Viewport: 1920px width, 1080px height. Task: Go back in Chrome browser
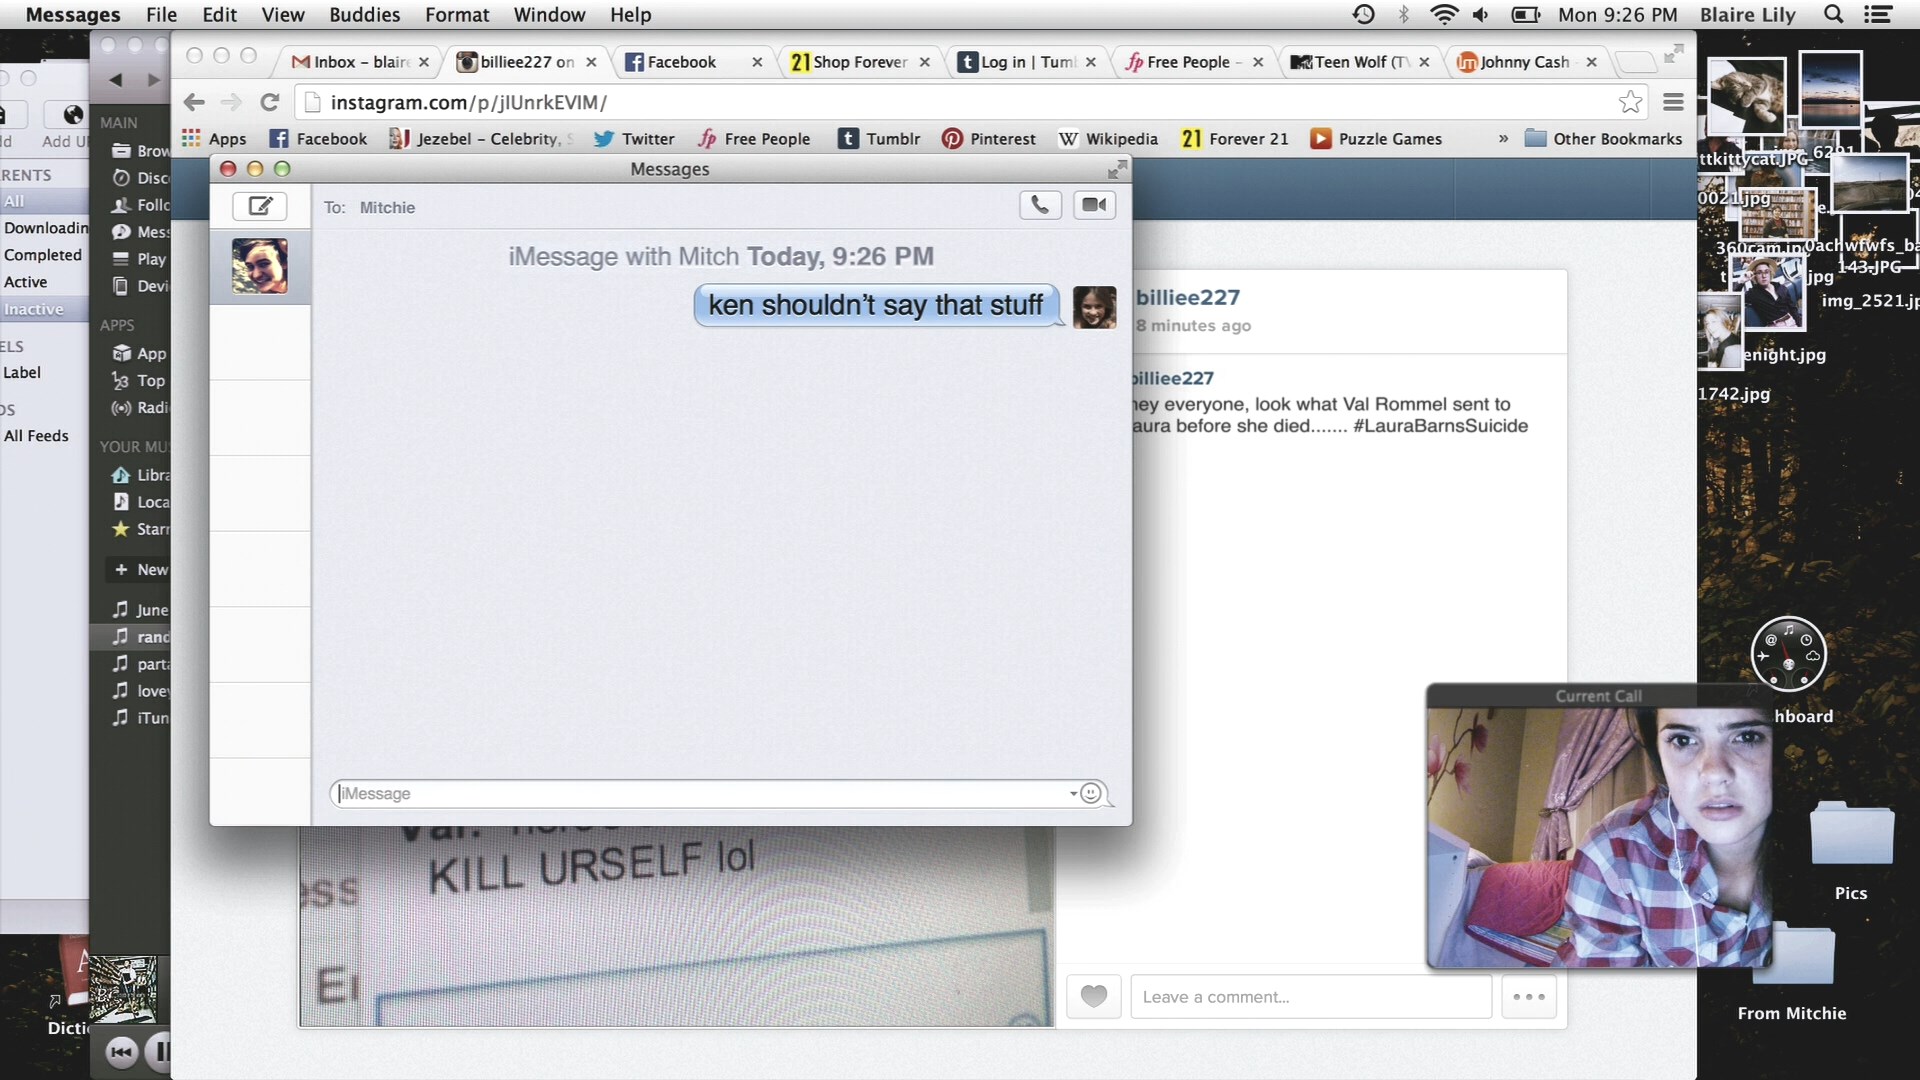point(194,102)
